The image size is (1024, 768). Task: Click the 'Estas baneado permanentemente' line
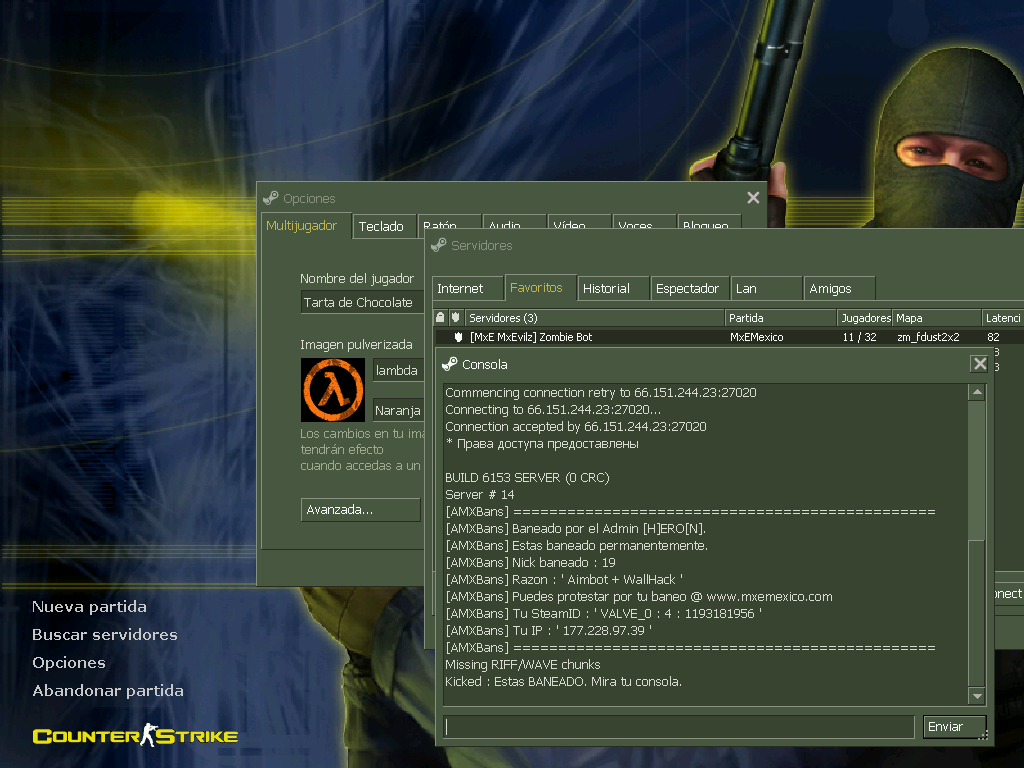pyautogui.click(x=577, y=545)
